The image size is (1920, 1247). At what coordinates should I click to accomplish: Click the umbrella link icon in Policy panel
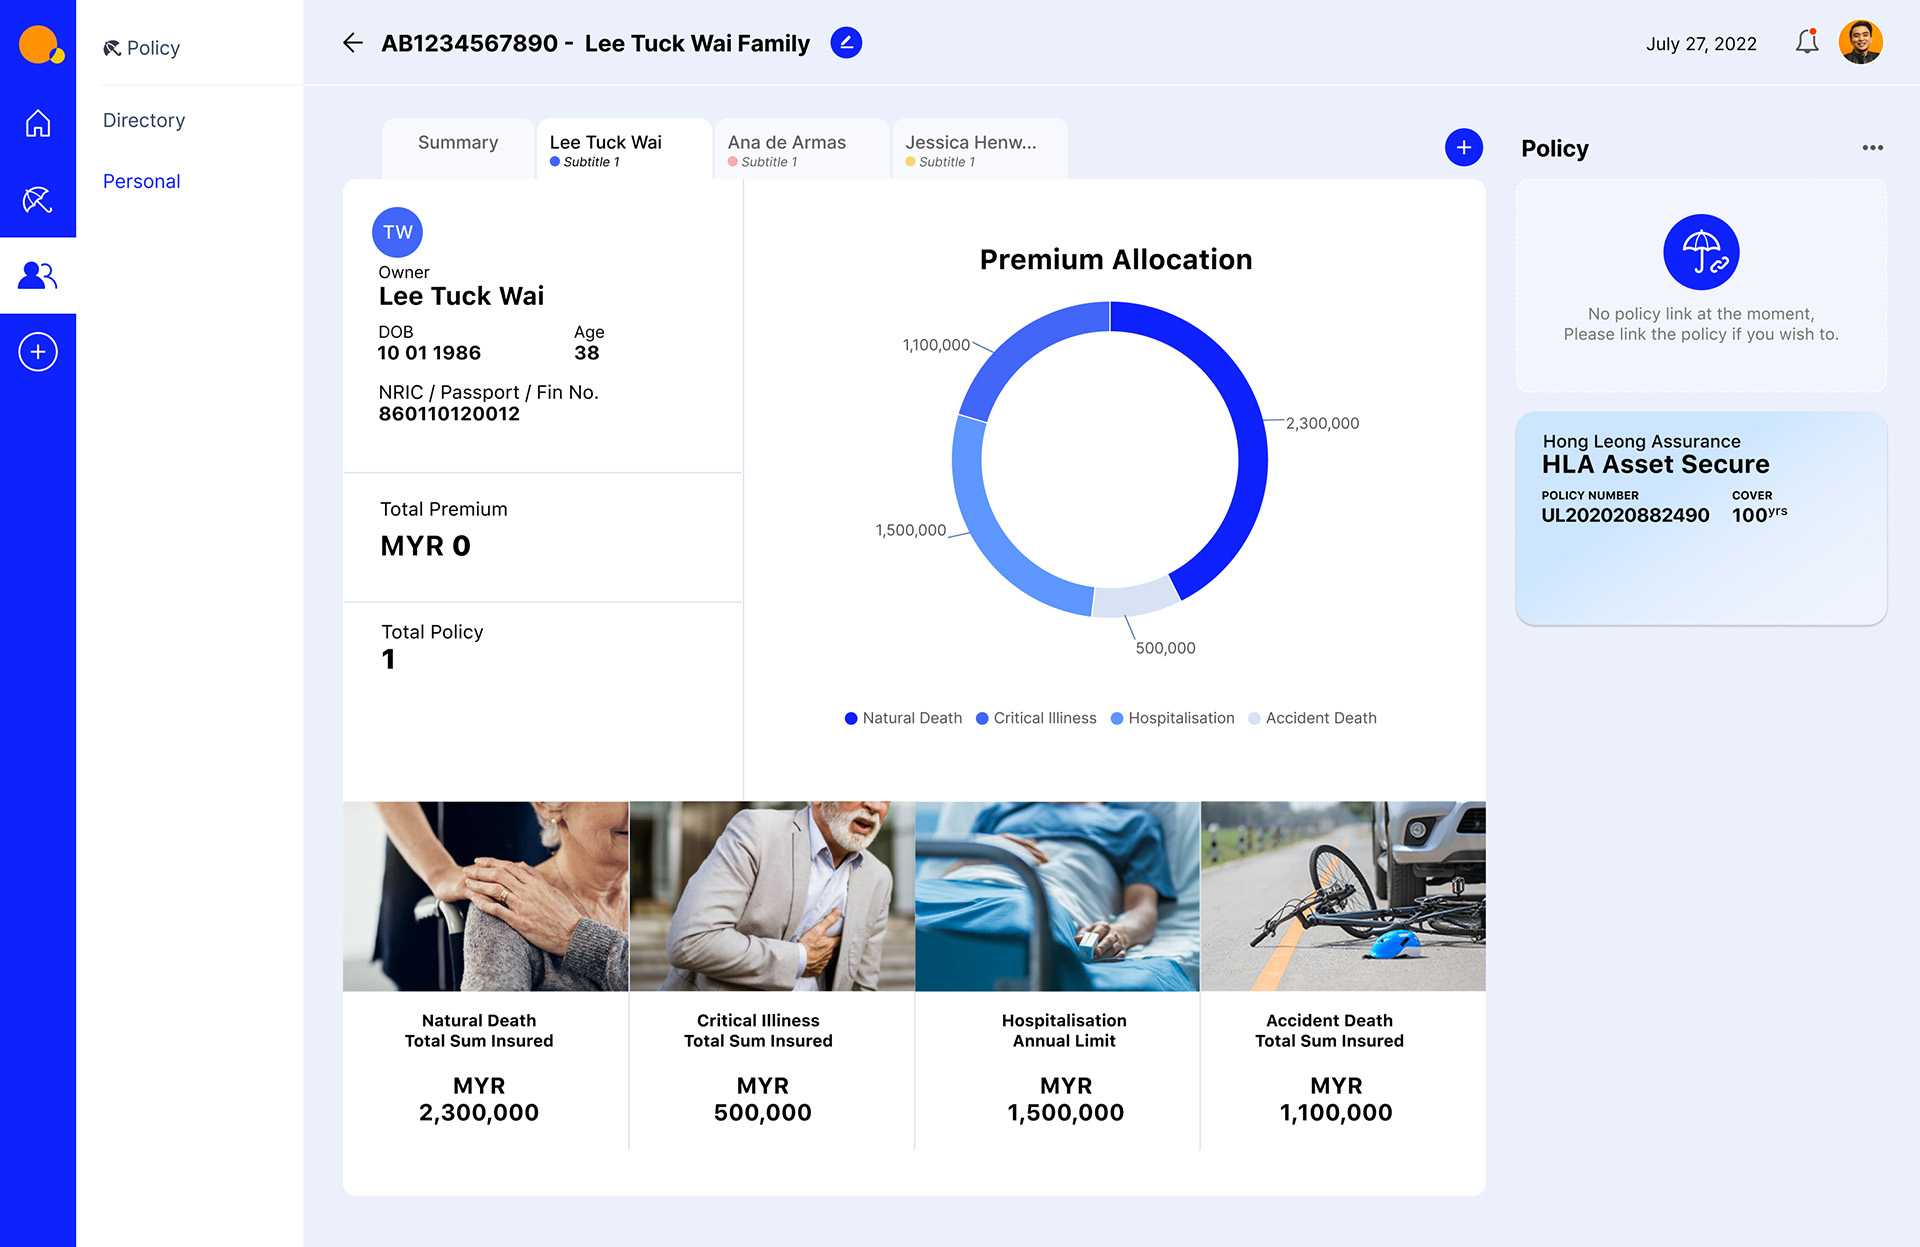tap(1700, 251)
